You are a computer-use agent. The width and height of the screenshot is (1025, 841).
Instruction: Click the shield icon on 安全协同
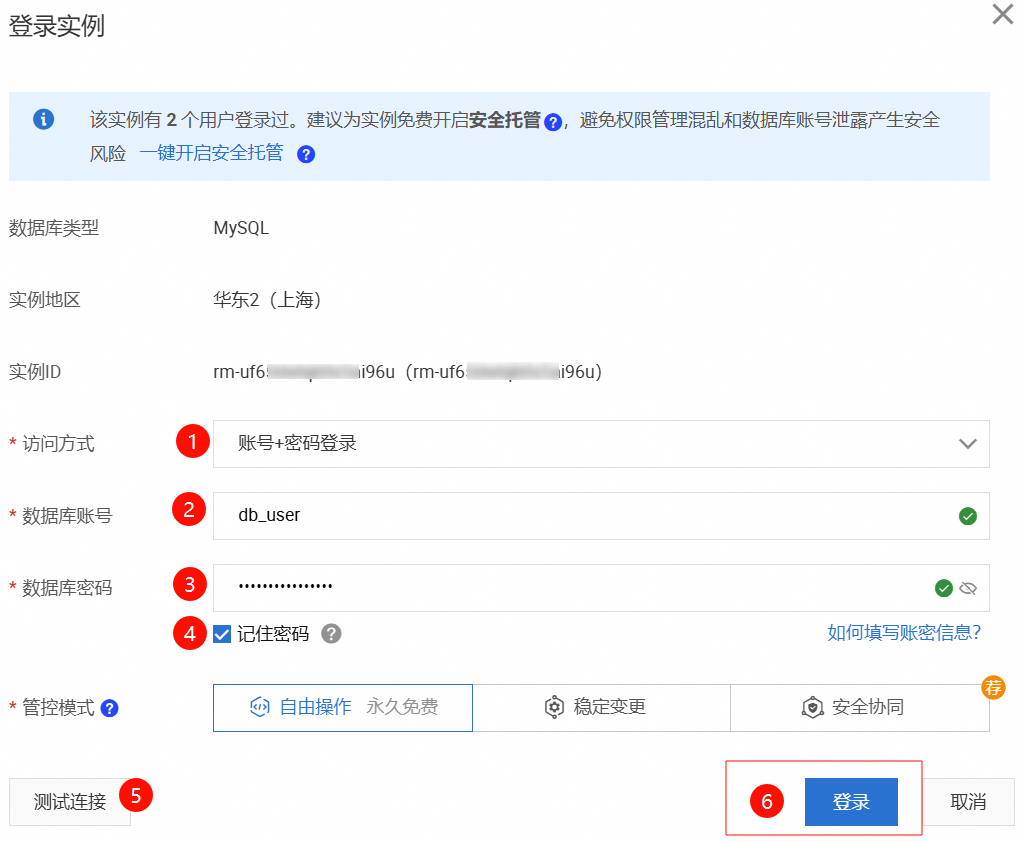(812, 707)
